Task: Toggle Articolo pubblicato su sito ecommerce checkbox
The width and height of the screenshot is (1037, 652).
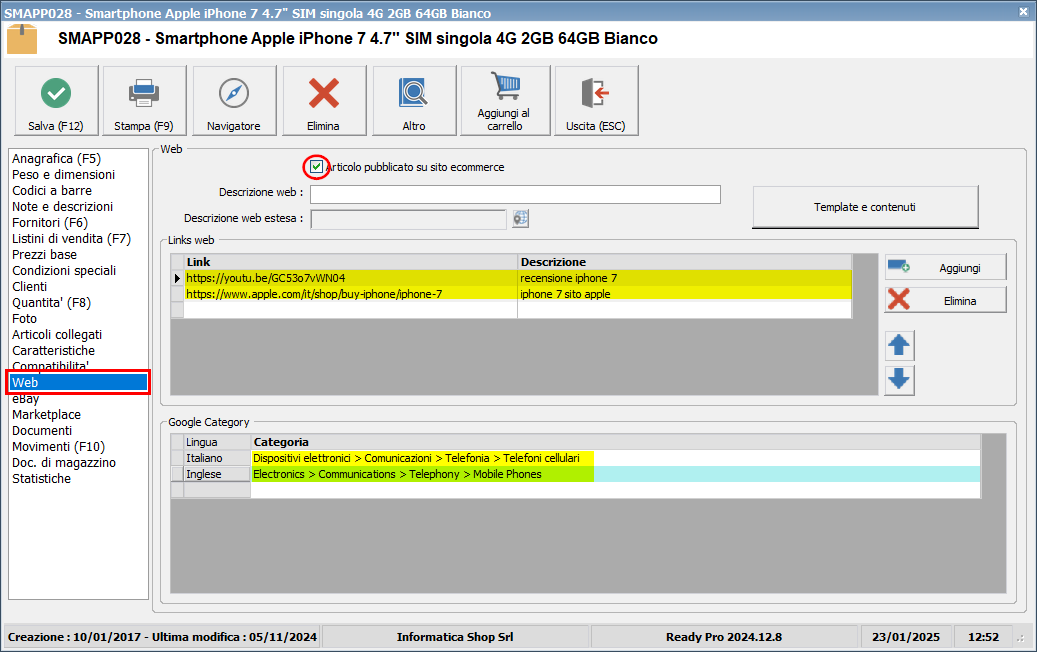Action: (x=316, y=167)
